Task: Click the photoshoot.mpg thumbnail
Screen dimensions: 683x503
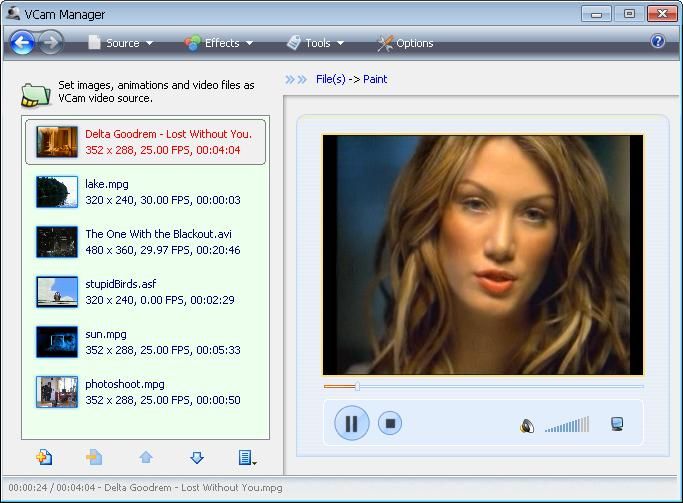Action: [x=57, y=392]
